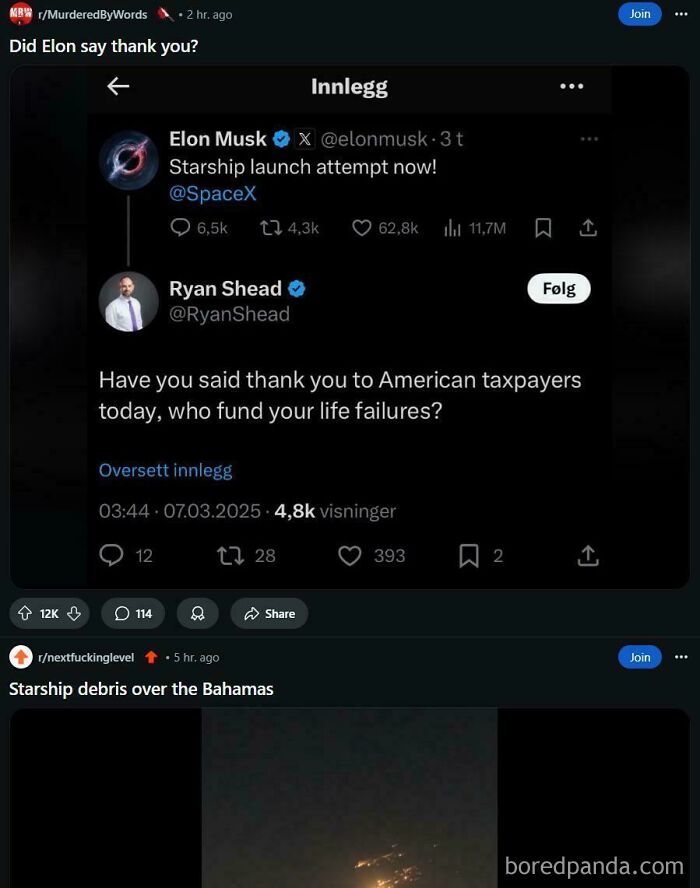
Task: Open the Oversett innlegg translation link
Action: pos(165,470)
